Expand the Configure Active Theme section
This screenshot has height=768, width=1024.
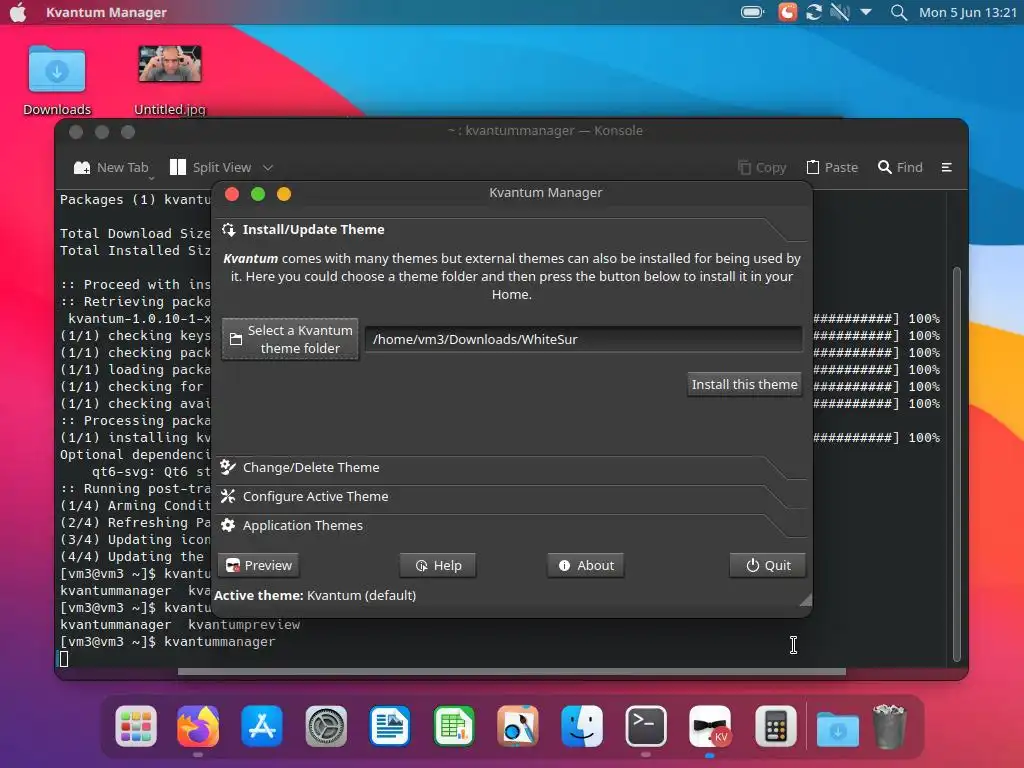(x=512, y=496)
